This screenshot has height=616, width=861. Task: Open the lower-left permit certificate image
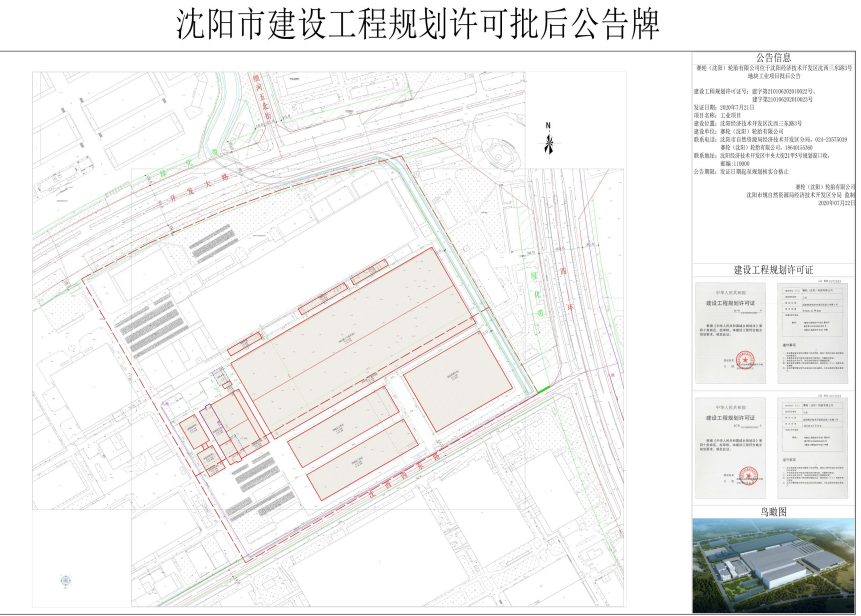click(737, 447)
